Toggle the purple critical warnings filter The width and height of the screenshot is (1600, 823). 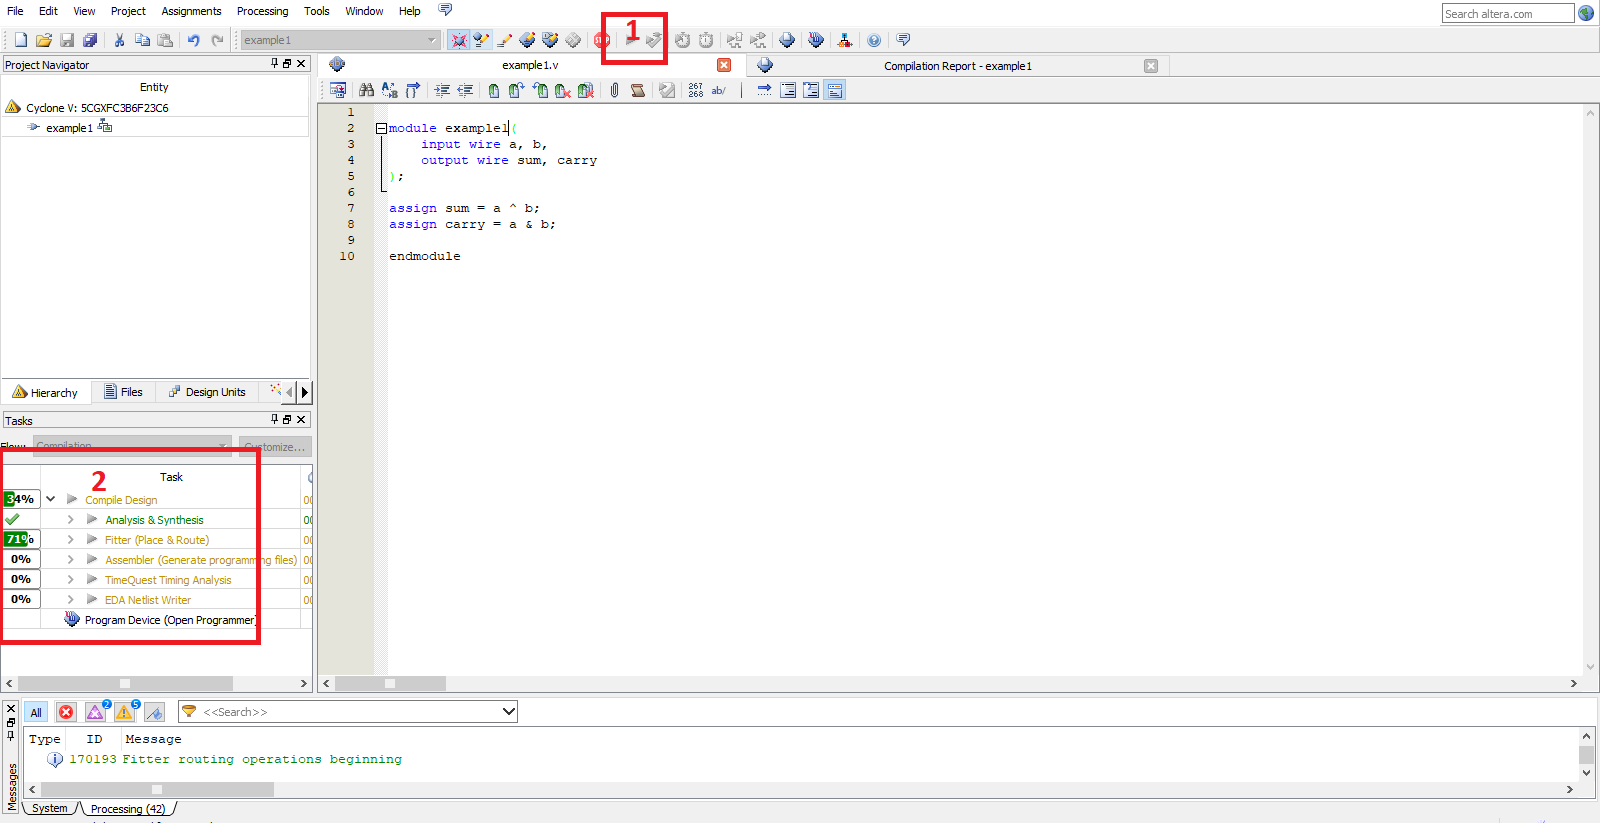(x=96, y=712)
